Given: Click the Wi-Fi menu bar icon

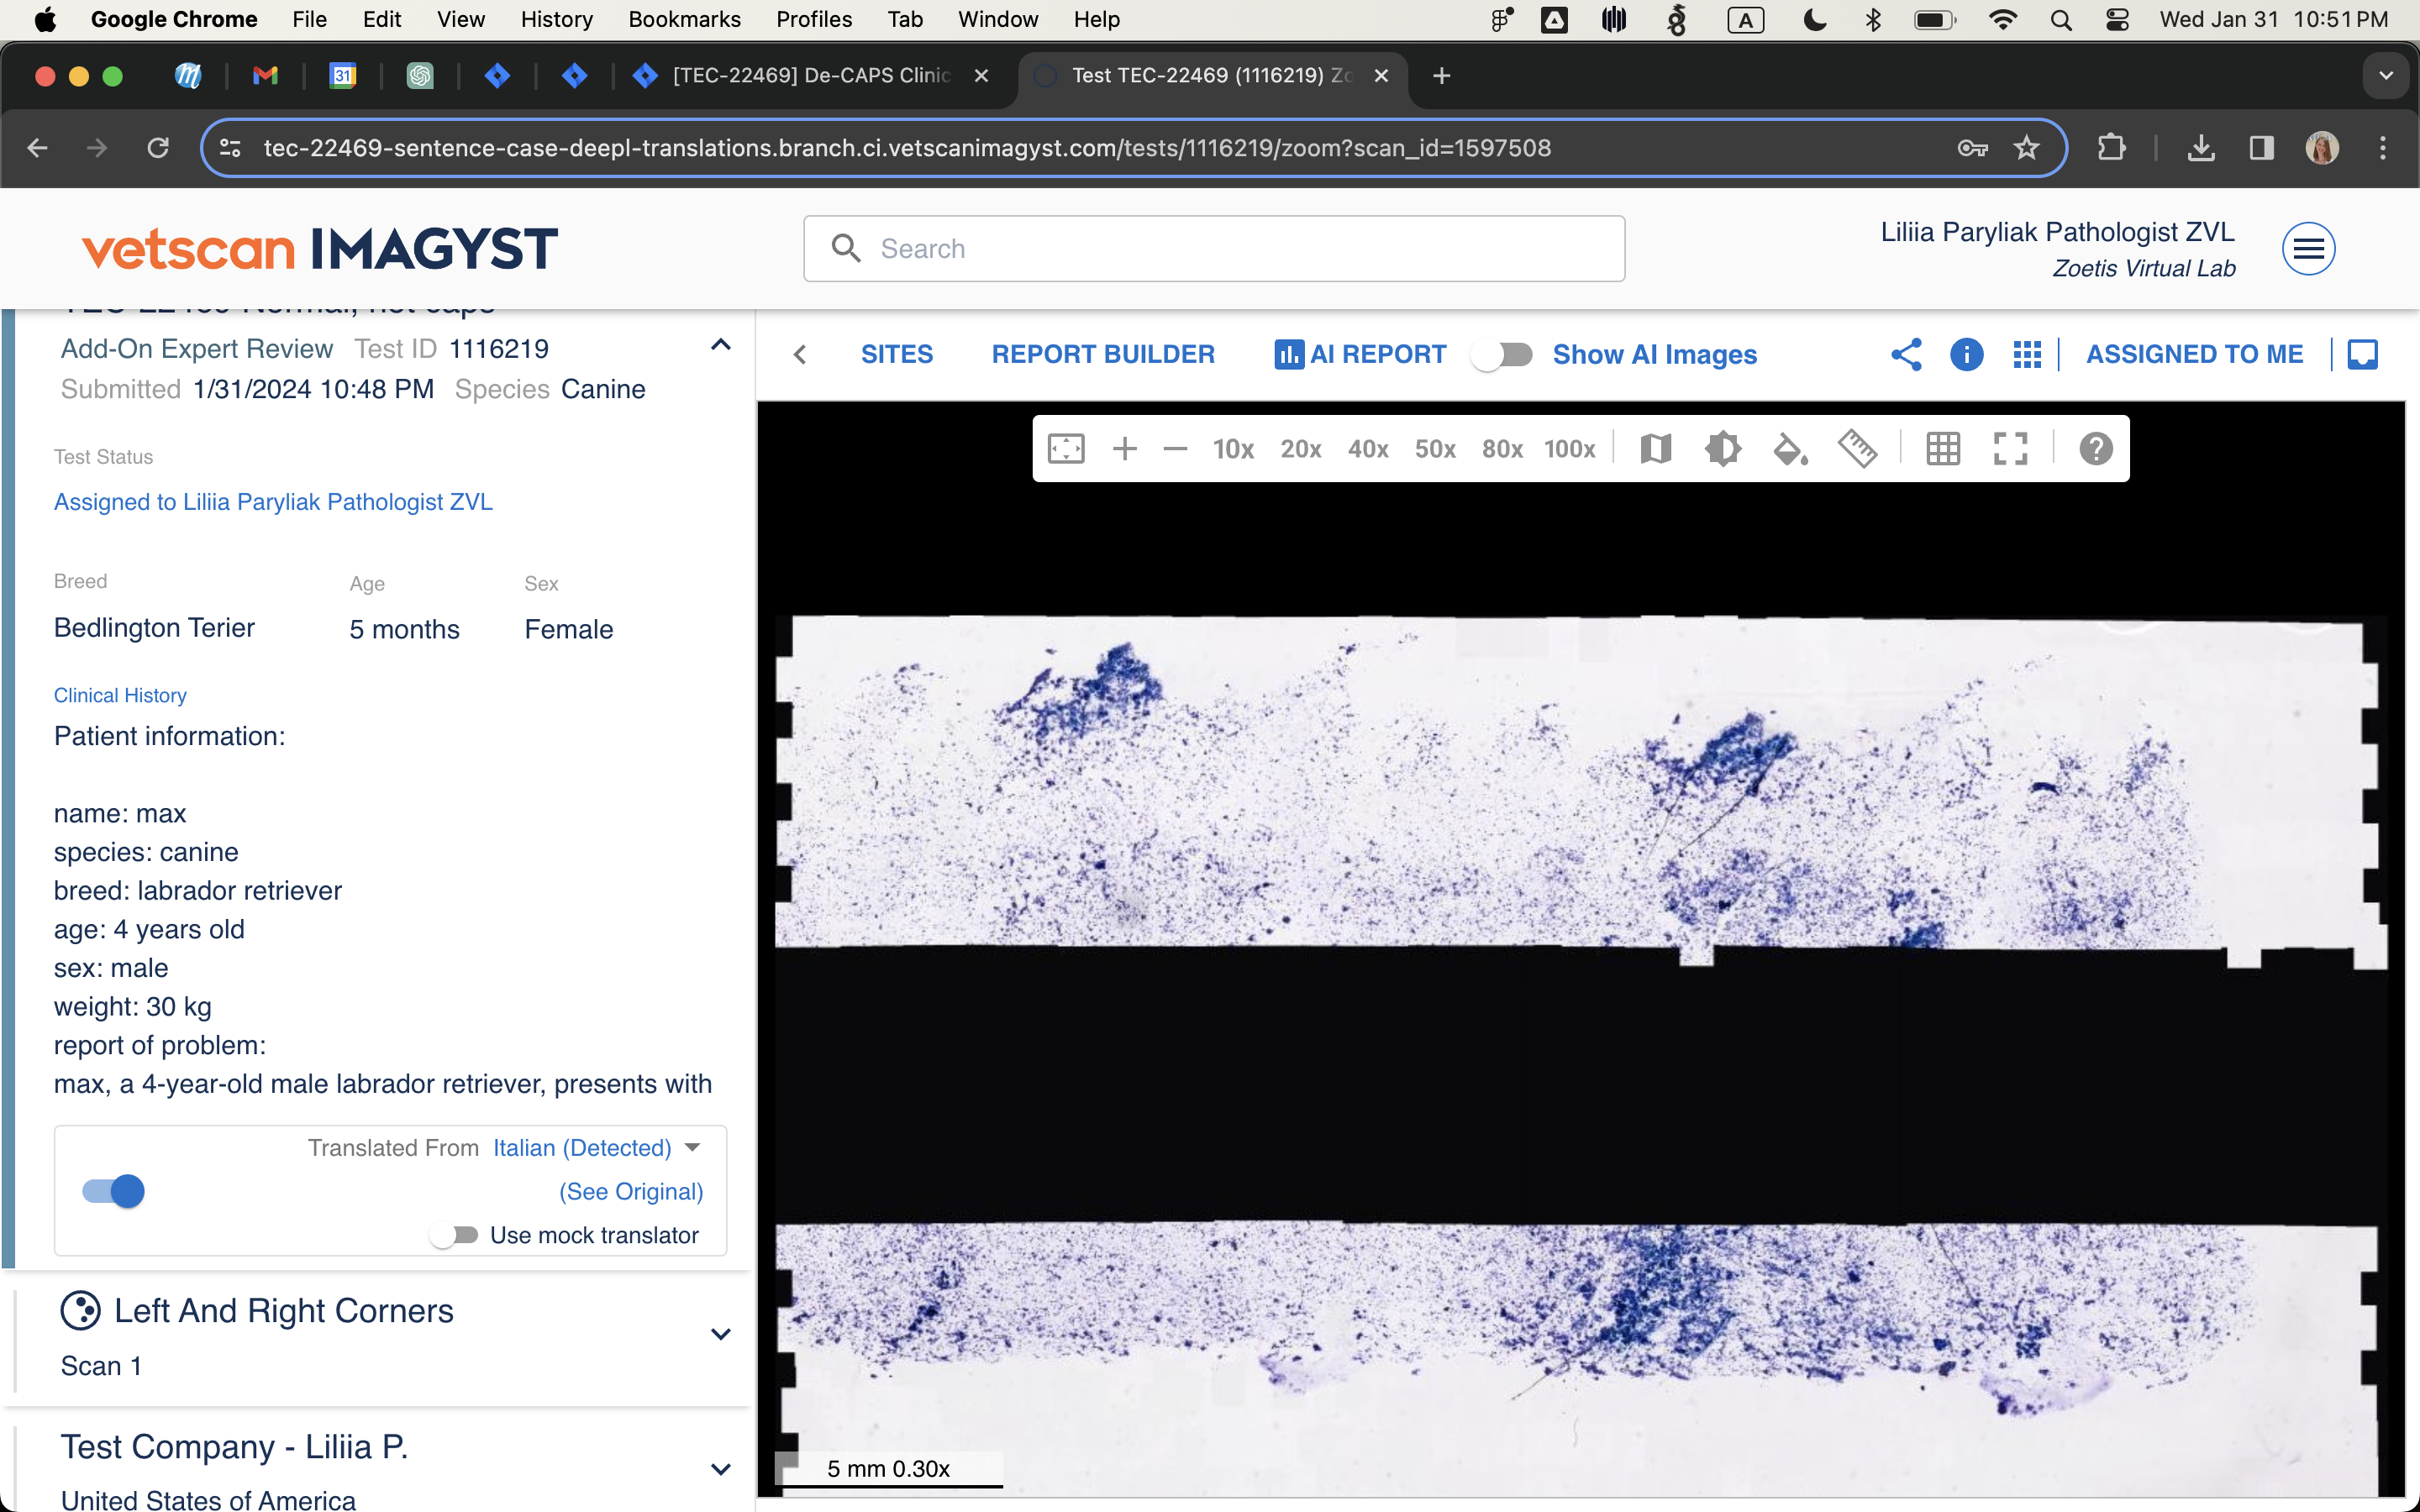Looking at the screenshot, I should 2003,19.
